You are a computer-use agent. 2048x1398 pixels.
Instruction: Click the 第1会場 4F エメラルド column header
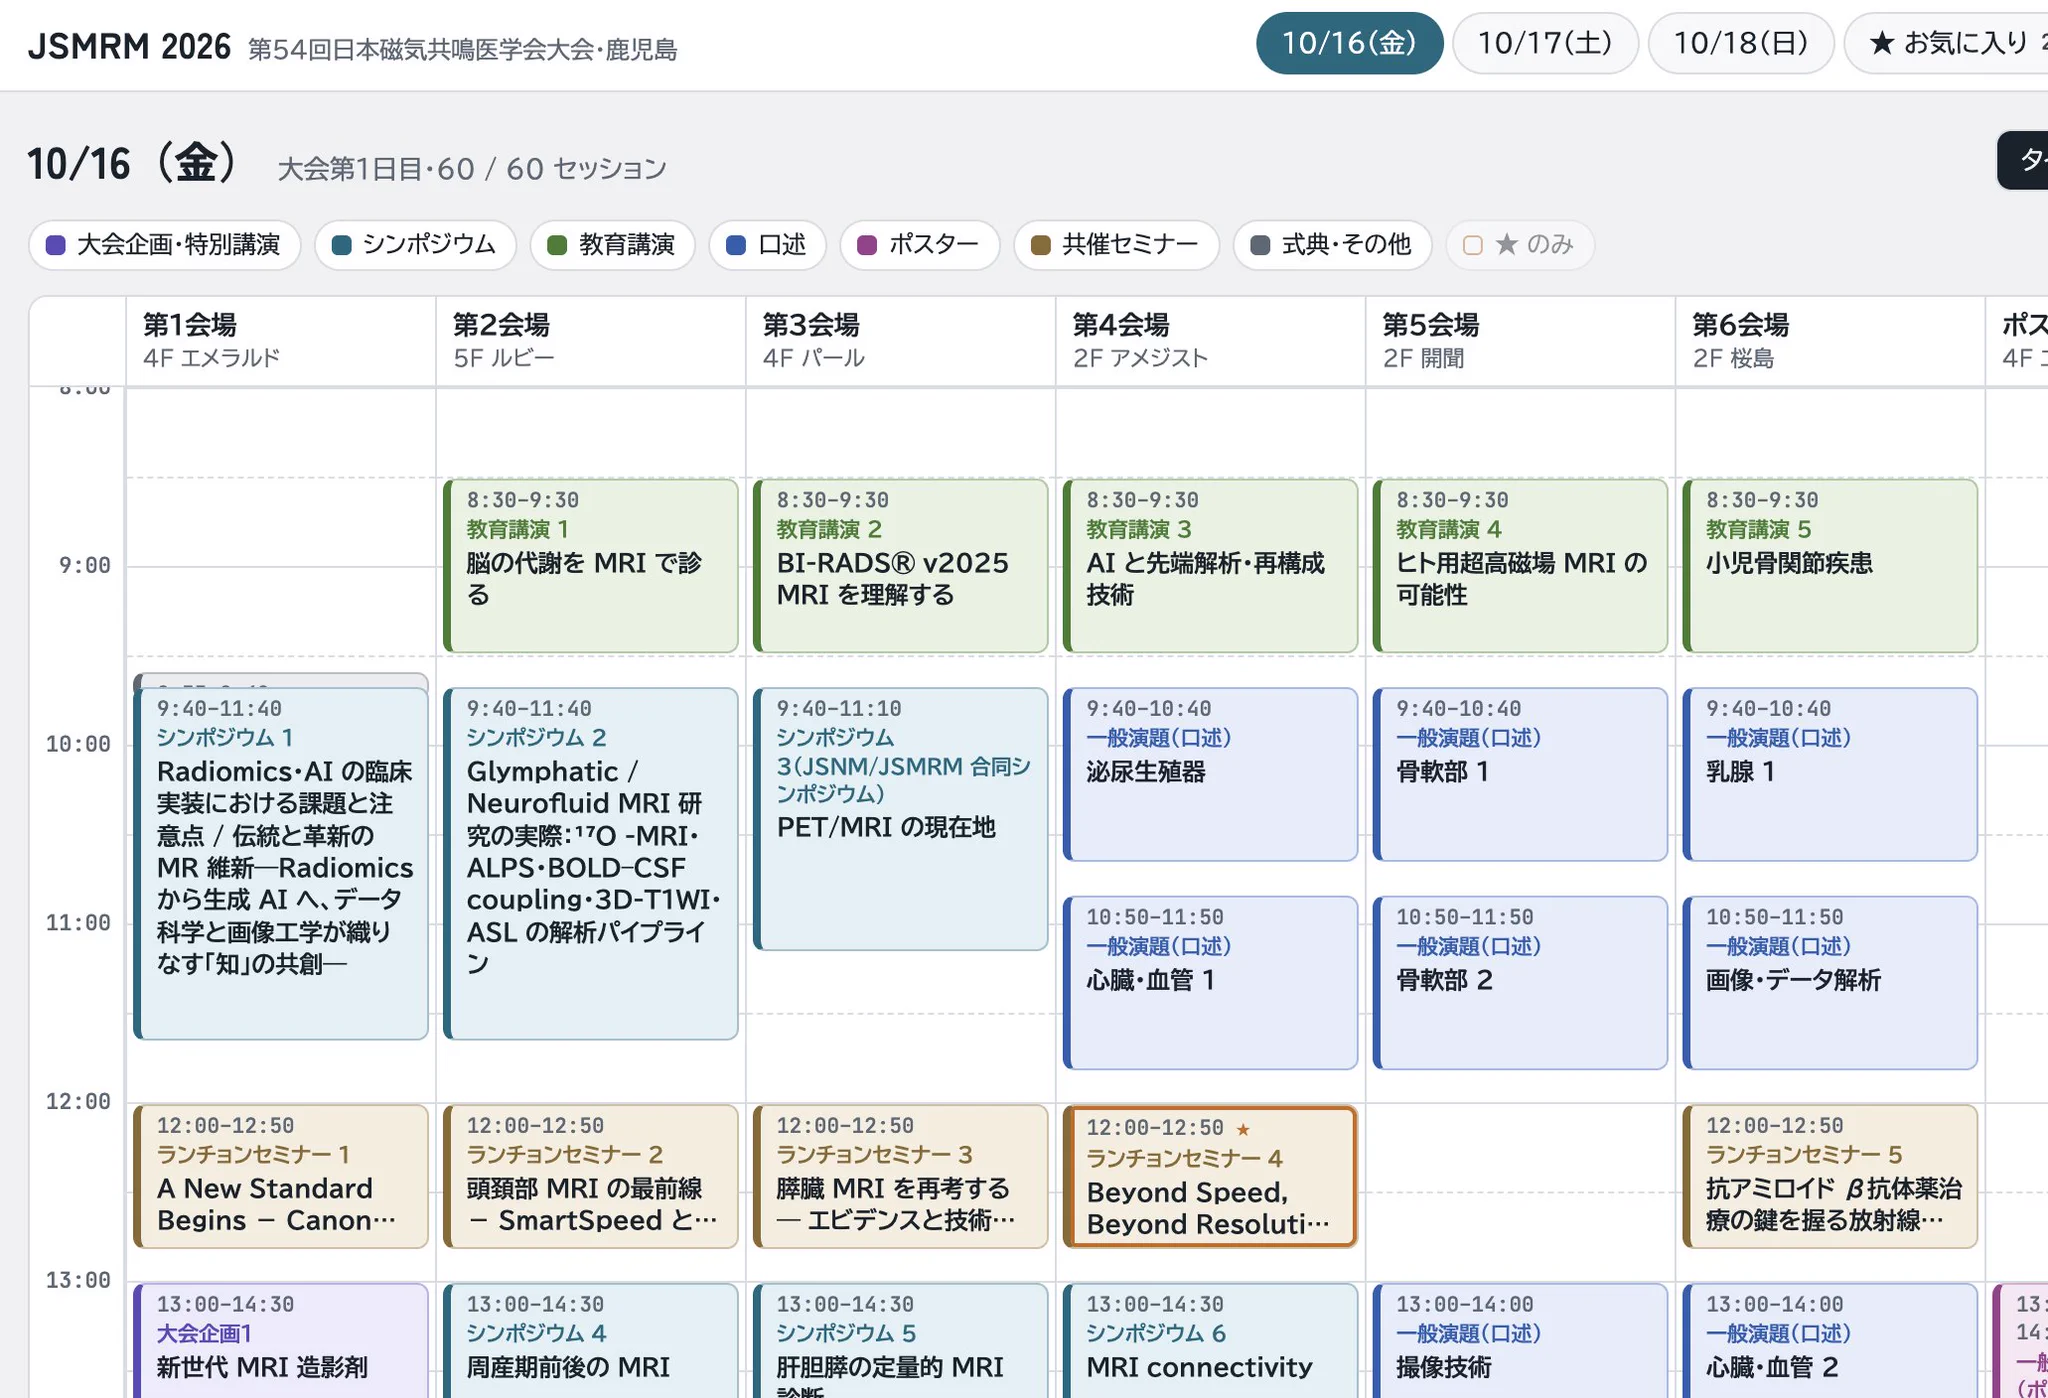(x=281, y=341)
